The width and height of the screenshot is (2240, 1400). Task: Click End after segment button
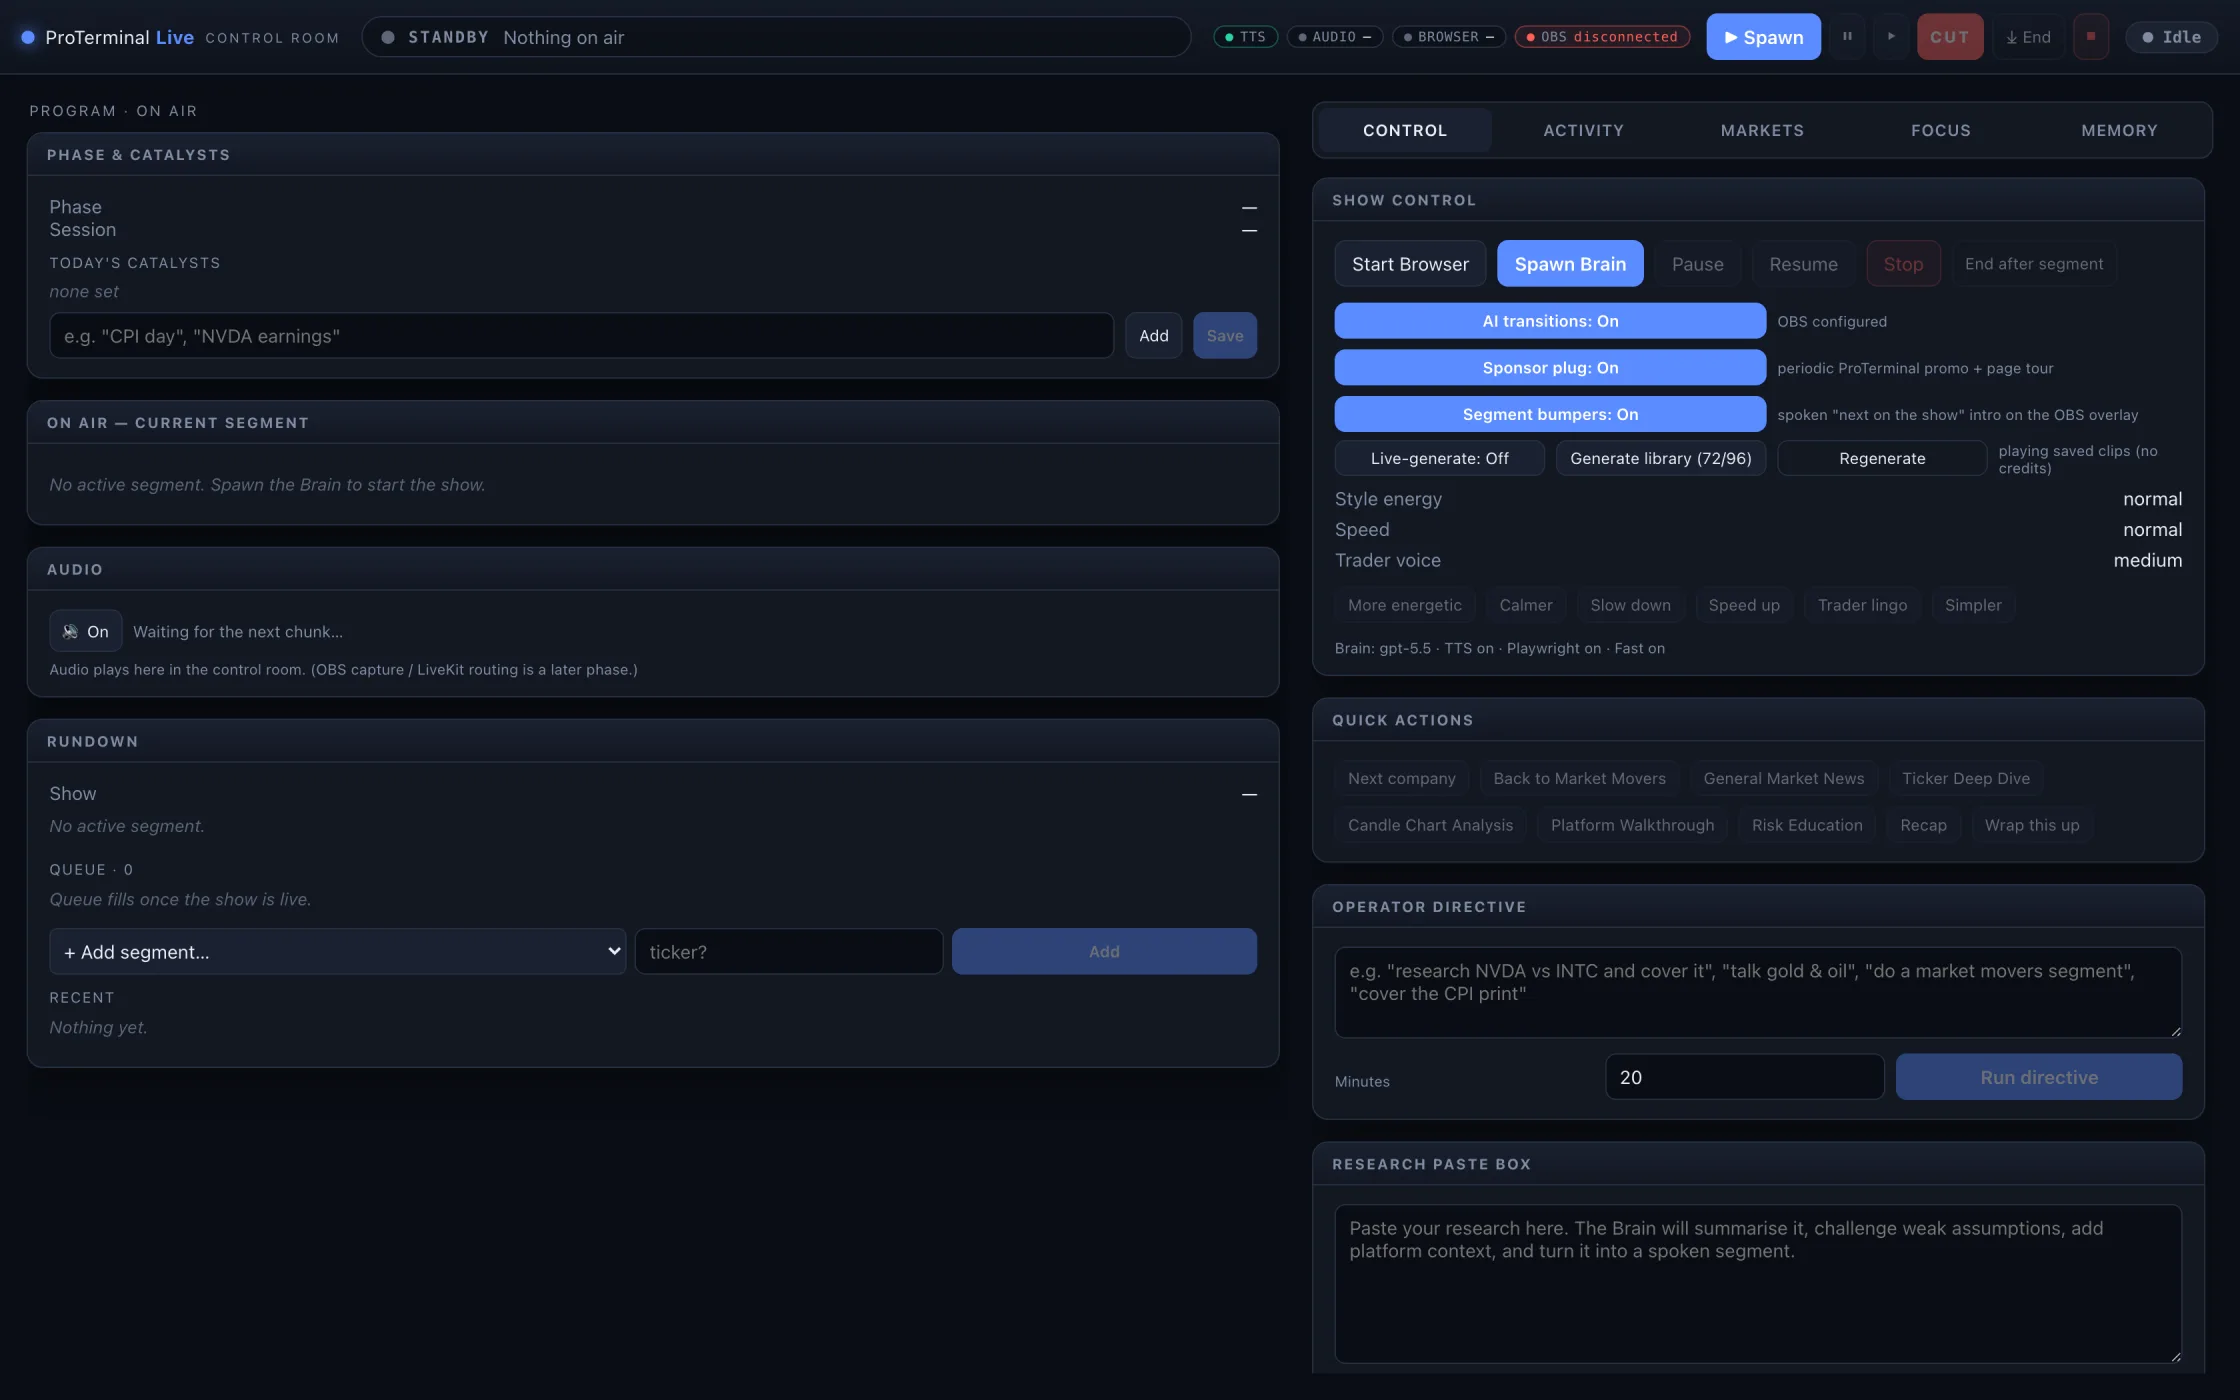2033,264
